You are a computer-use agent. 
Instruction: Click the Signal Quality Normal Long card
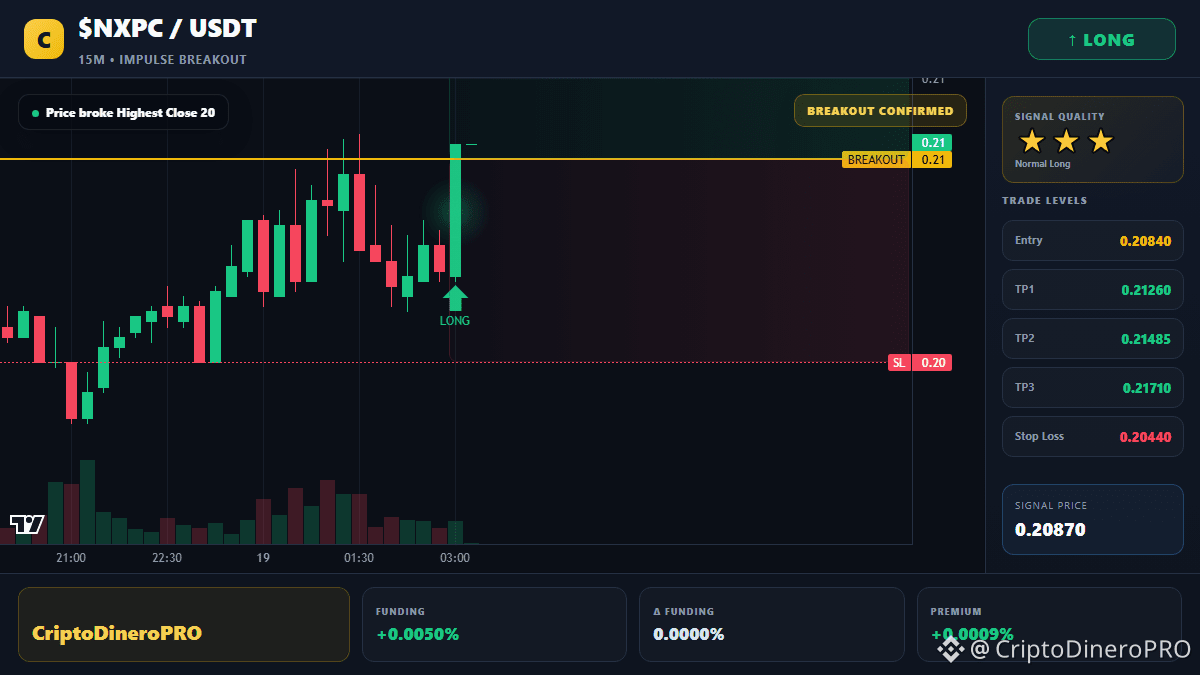click(1092, 140)
